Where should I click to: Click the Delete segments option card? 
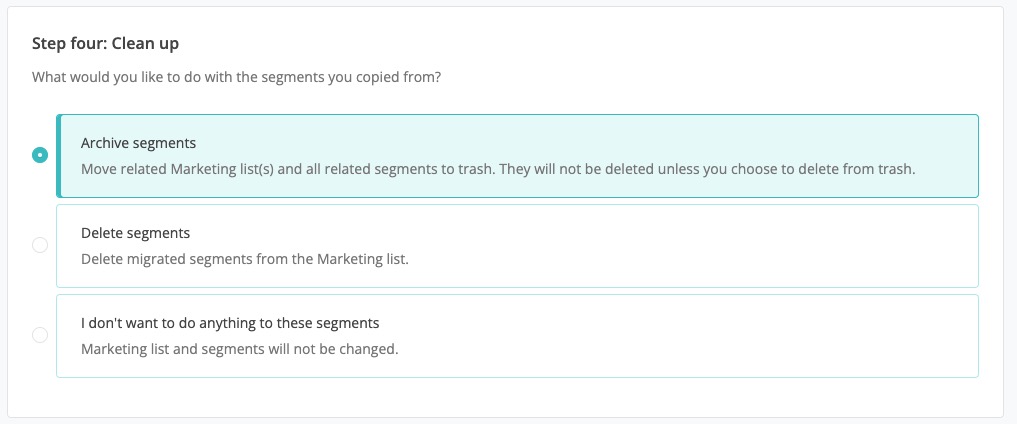tap(518, 246)
